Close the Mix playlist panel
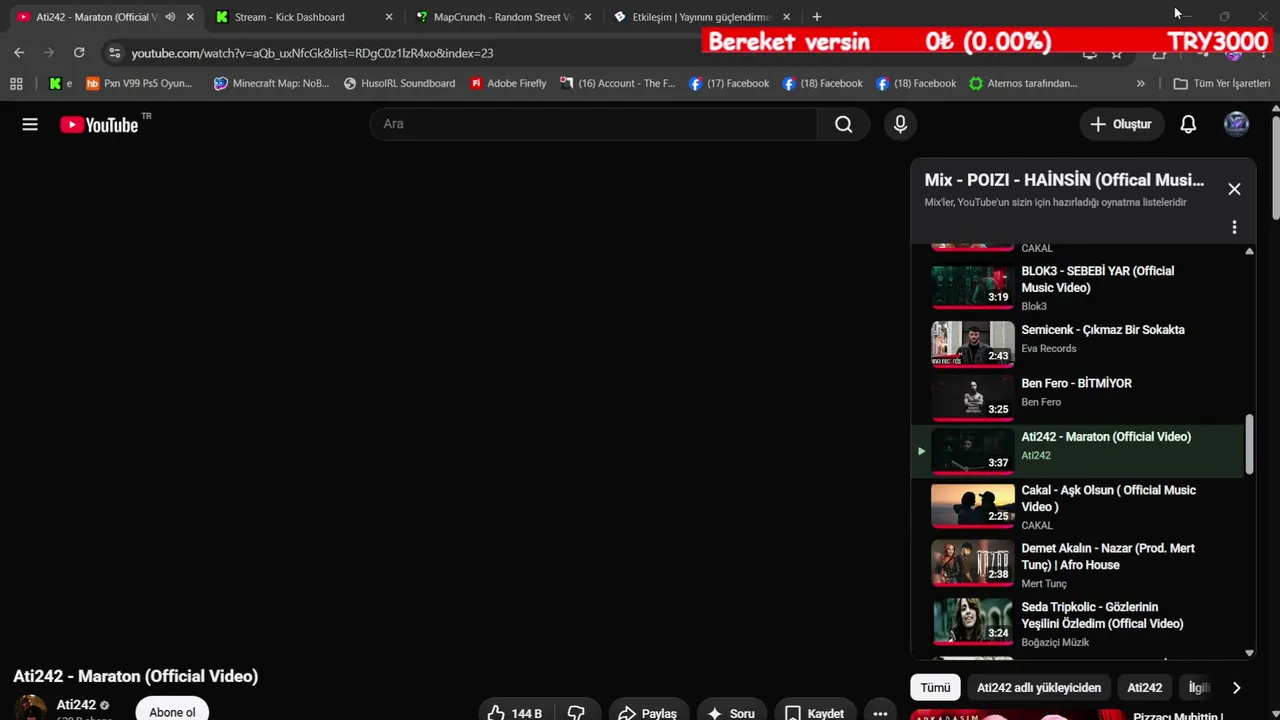The width and height of the screenshot is (1280, 720). (1234, 189)
